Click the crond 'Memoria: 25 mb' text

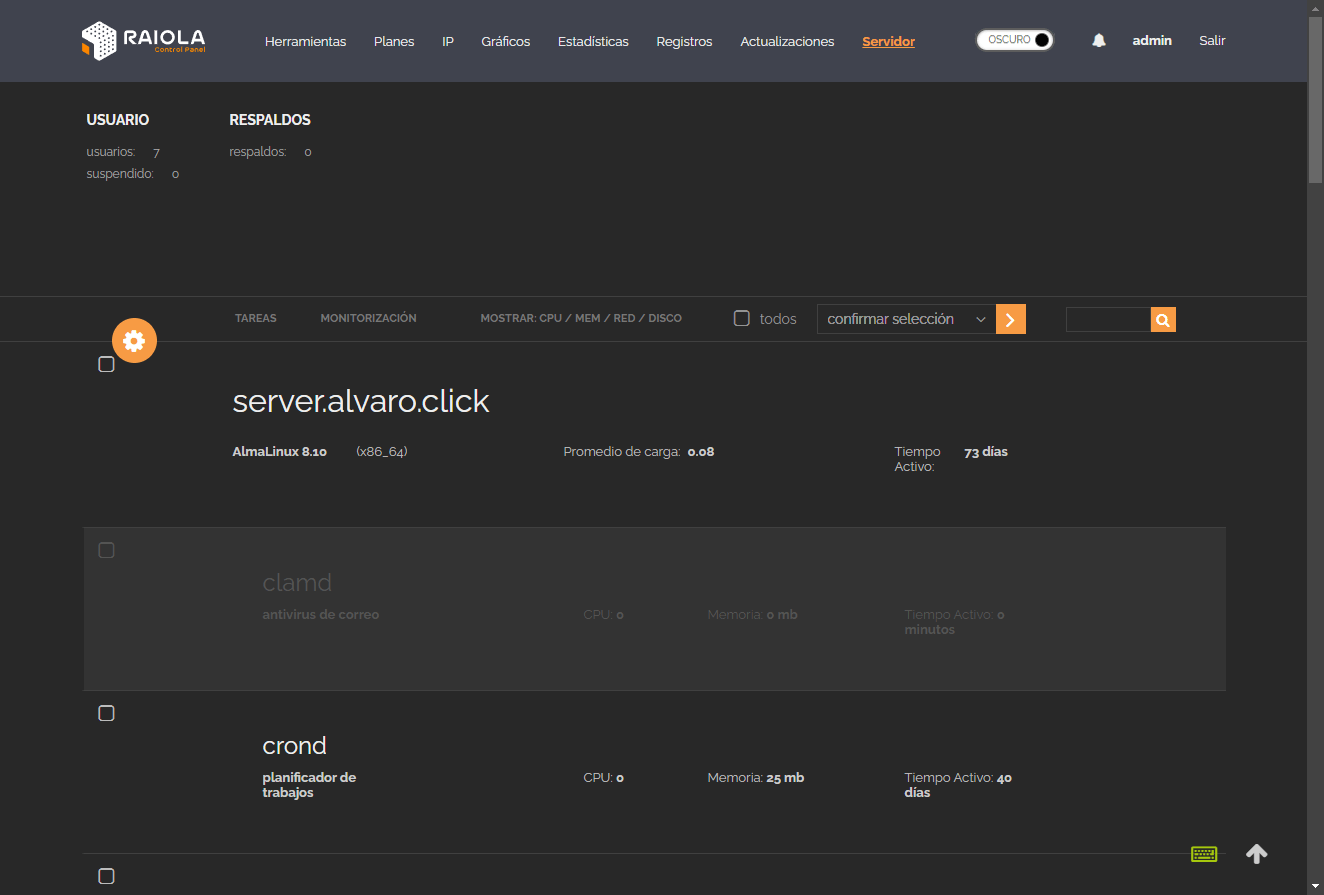pyautogui.click(x=756, y=778)
